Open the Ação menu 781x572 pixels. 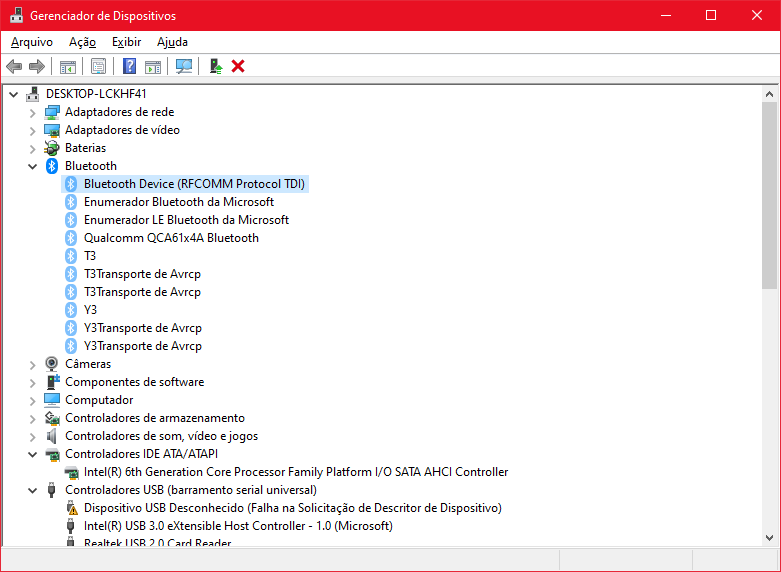point(82,42)
